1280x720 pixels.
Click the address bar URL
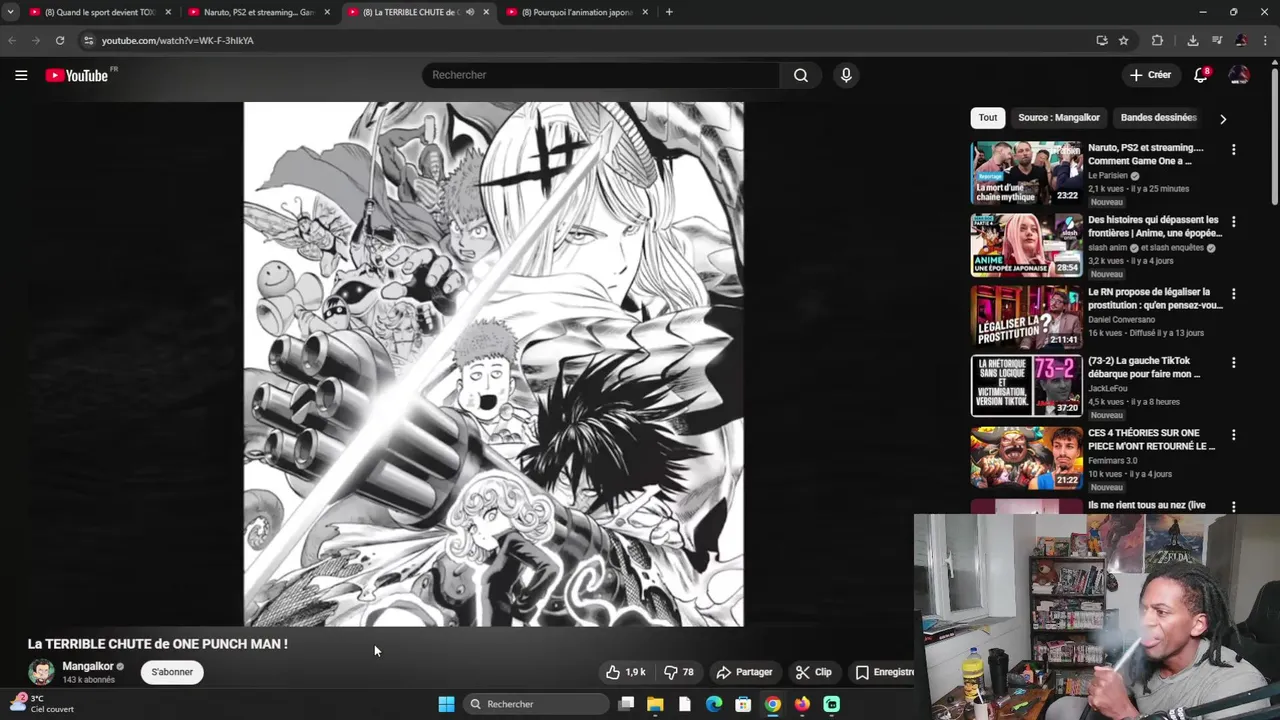178,41
